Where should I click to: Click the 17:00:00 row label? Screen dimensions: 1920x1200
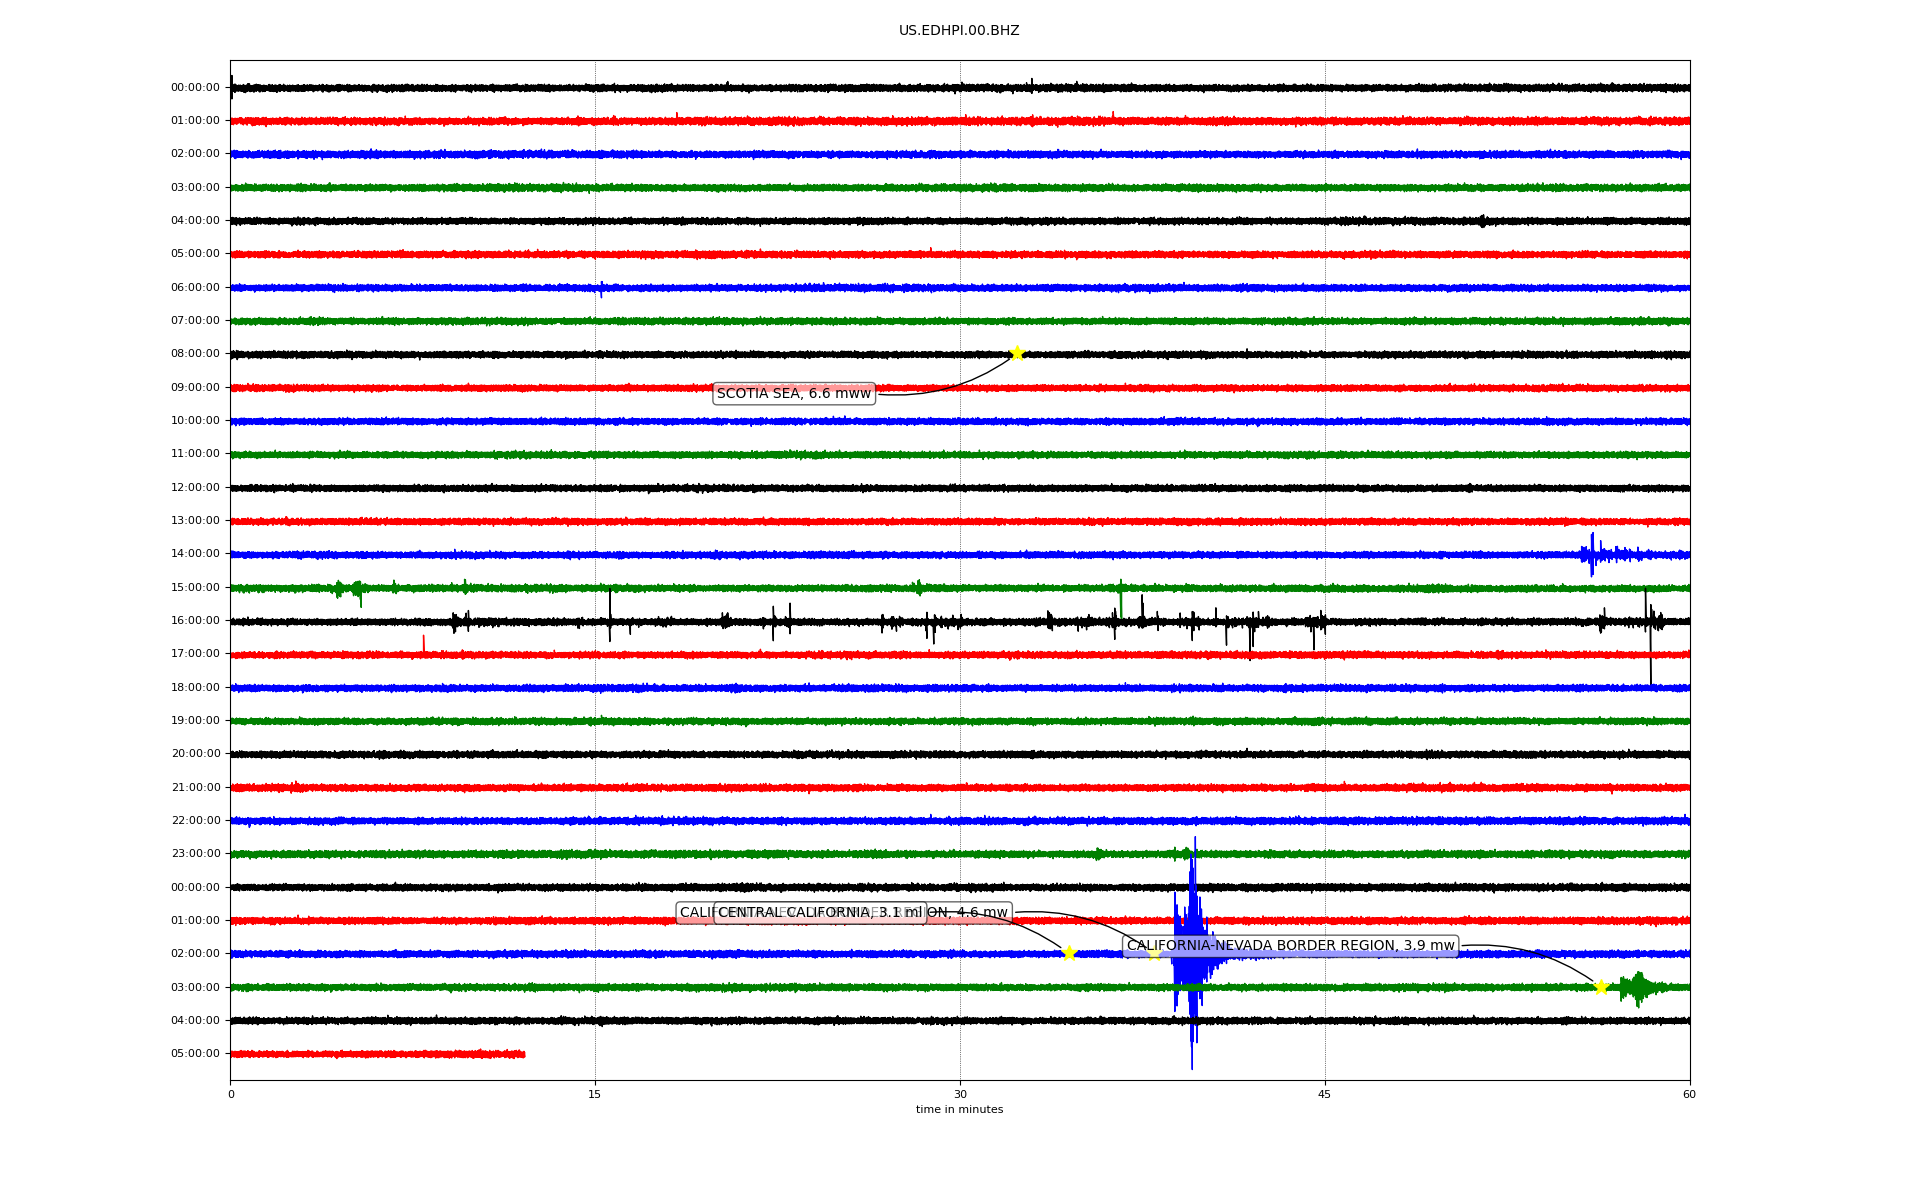click(x=195, y=654)
